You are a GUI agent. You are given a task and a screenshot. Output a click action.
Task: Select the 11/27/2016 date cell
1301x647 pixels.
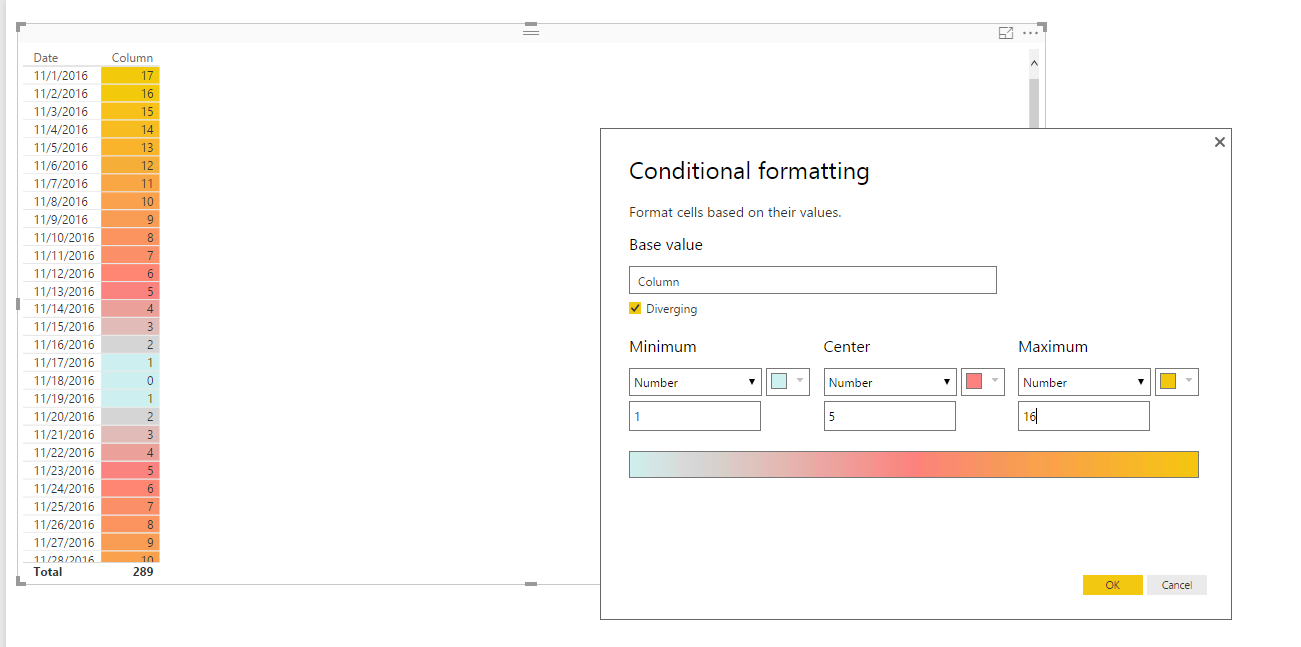[x=64, y=542]
